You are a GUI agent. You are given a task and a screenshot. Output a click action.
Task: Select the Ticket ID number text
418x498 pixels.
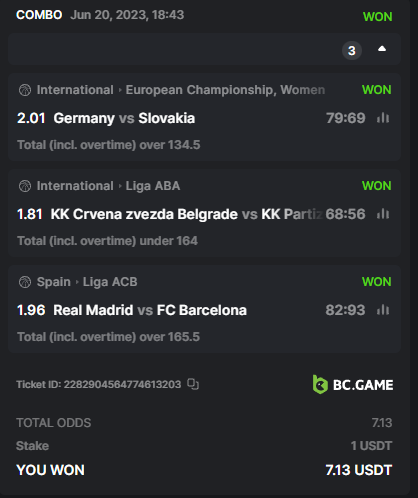(122, 384)
